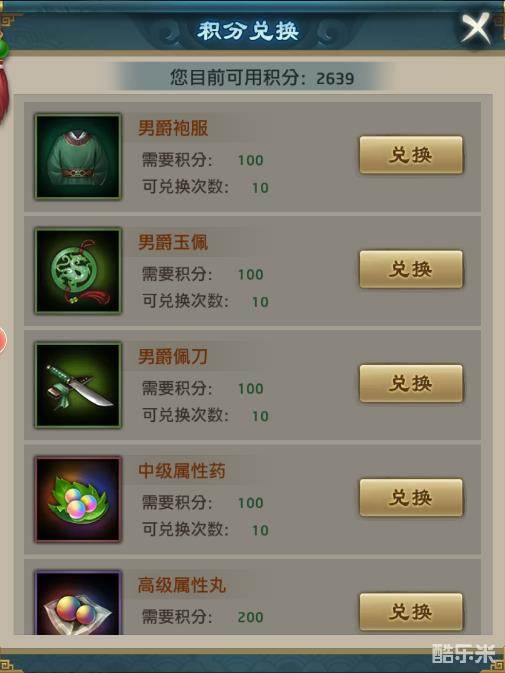Select the jade pendant 男爵玉佩 icon
Image resolution: width=505 pixels, height=673 pixels.
click(78, 270)
